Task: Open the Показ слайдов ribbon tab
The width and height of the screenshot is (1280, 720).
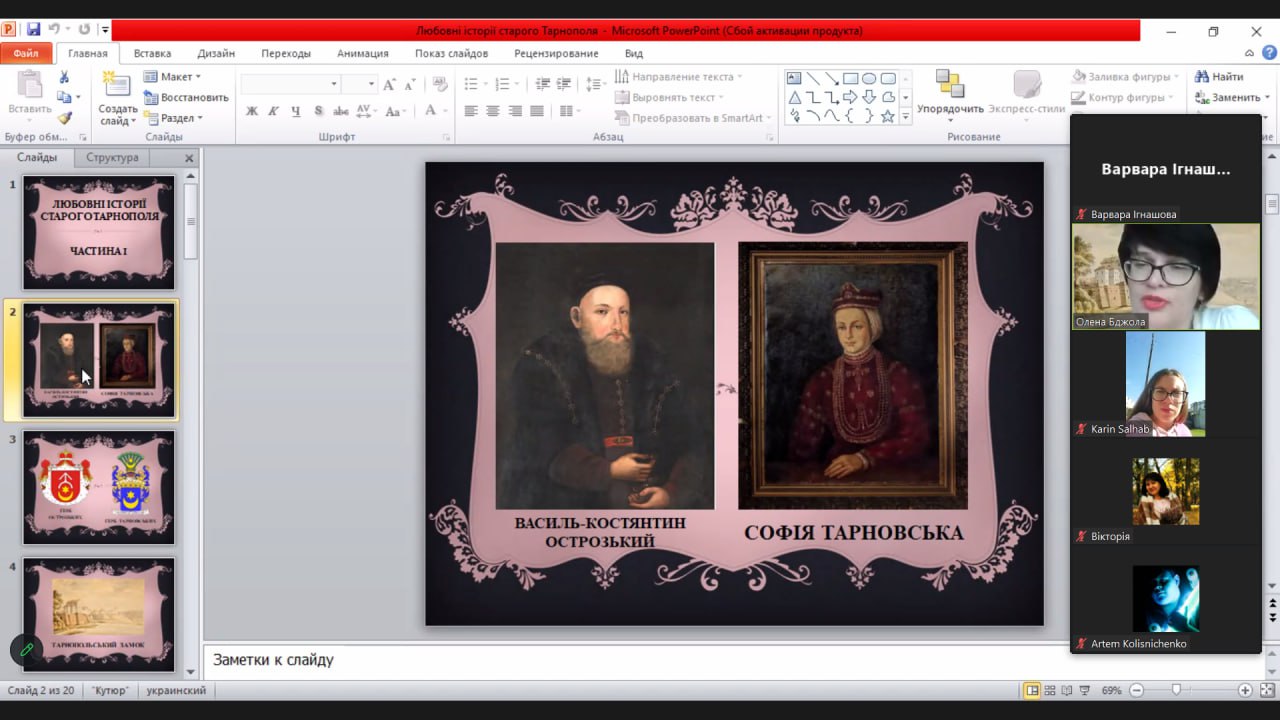Action: click(x=452, y=54)
